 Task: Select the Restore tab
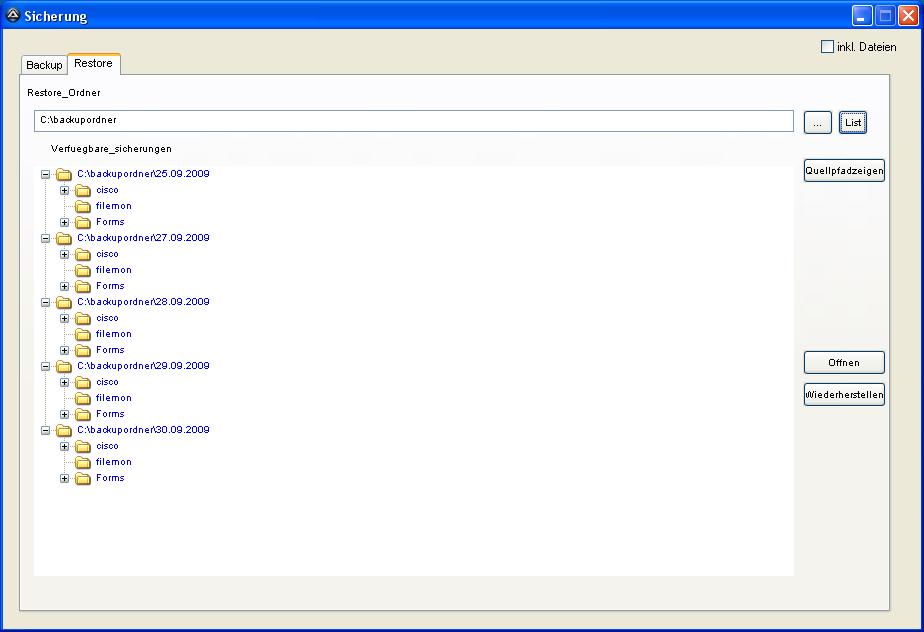[93, 64]
